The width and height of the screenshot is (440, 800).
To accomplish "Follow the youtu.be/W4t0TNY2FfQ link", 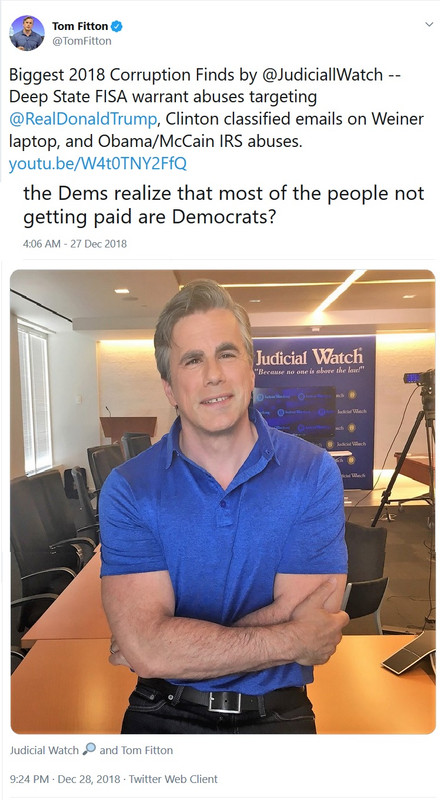I will click(97, 164).
